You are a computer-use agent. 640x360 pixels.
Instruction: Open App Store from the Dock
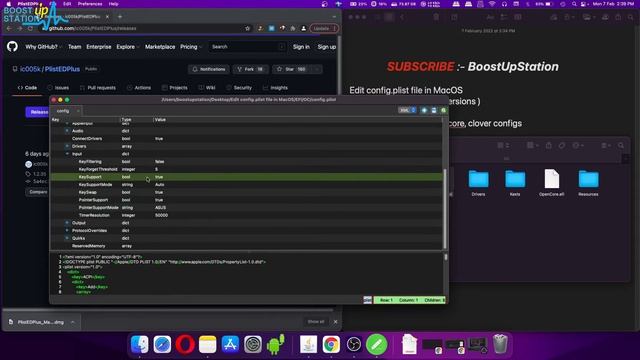pyautogui.click(x=230, y=344)
